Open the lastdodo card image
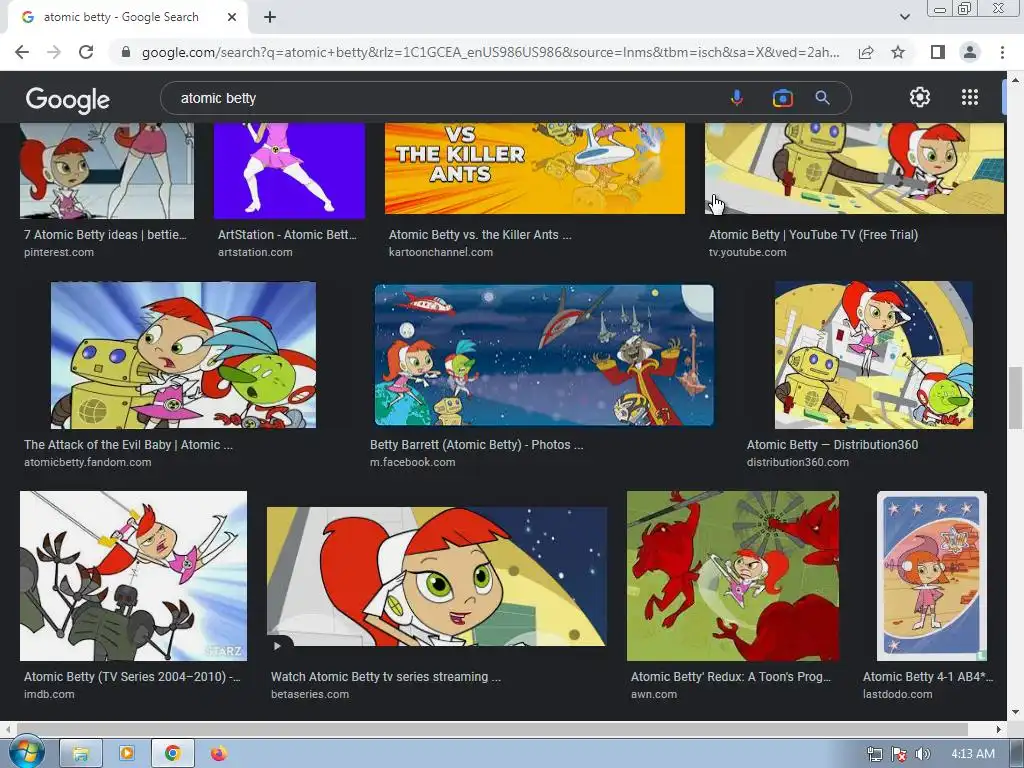Image resolution: width=1024 pixels, height=768 pixels. pyautogui.click(x=931, y=575)
